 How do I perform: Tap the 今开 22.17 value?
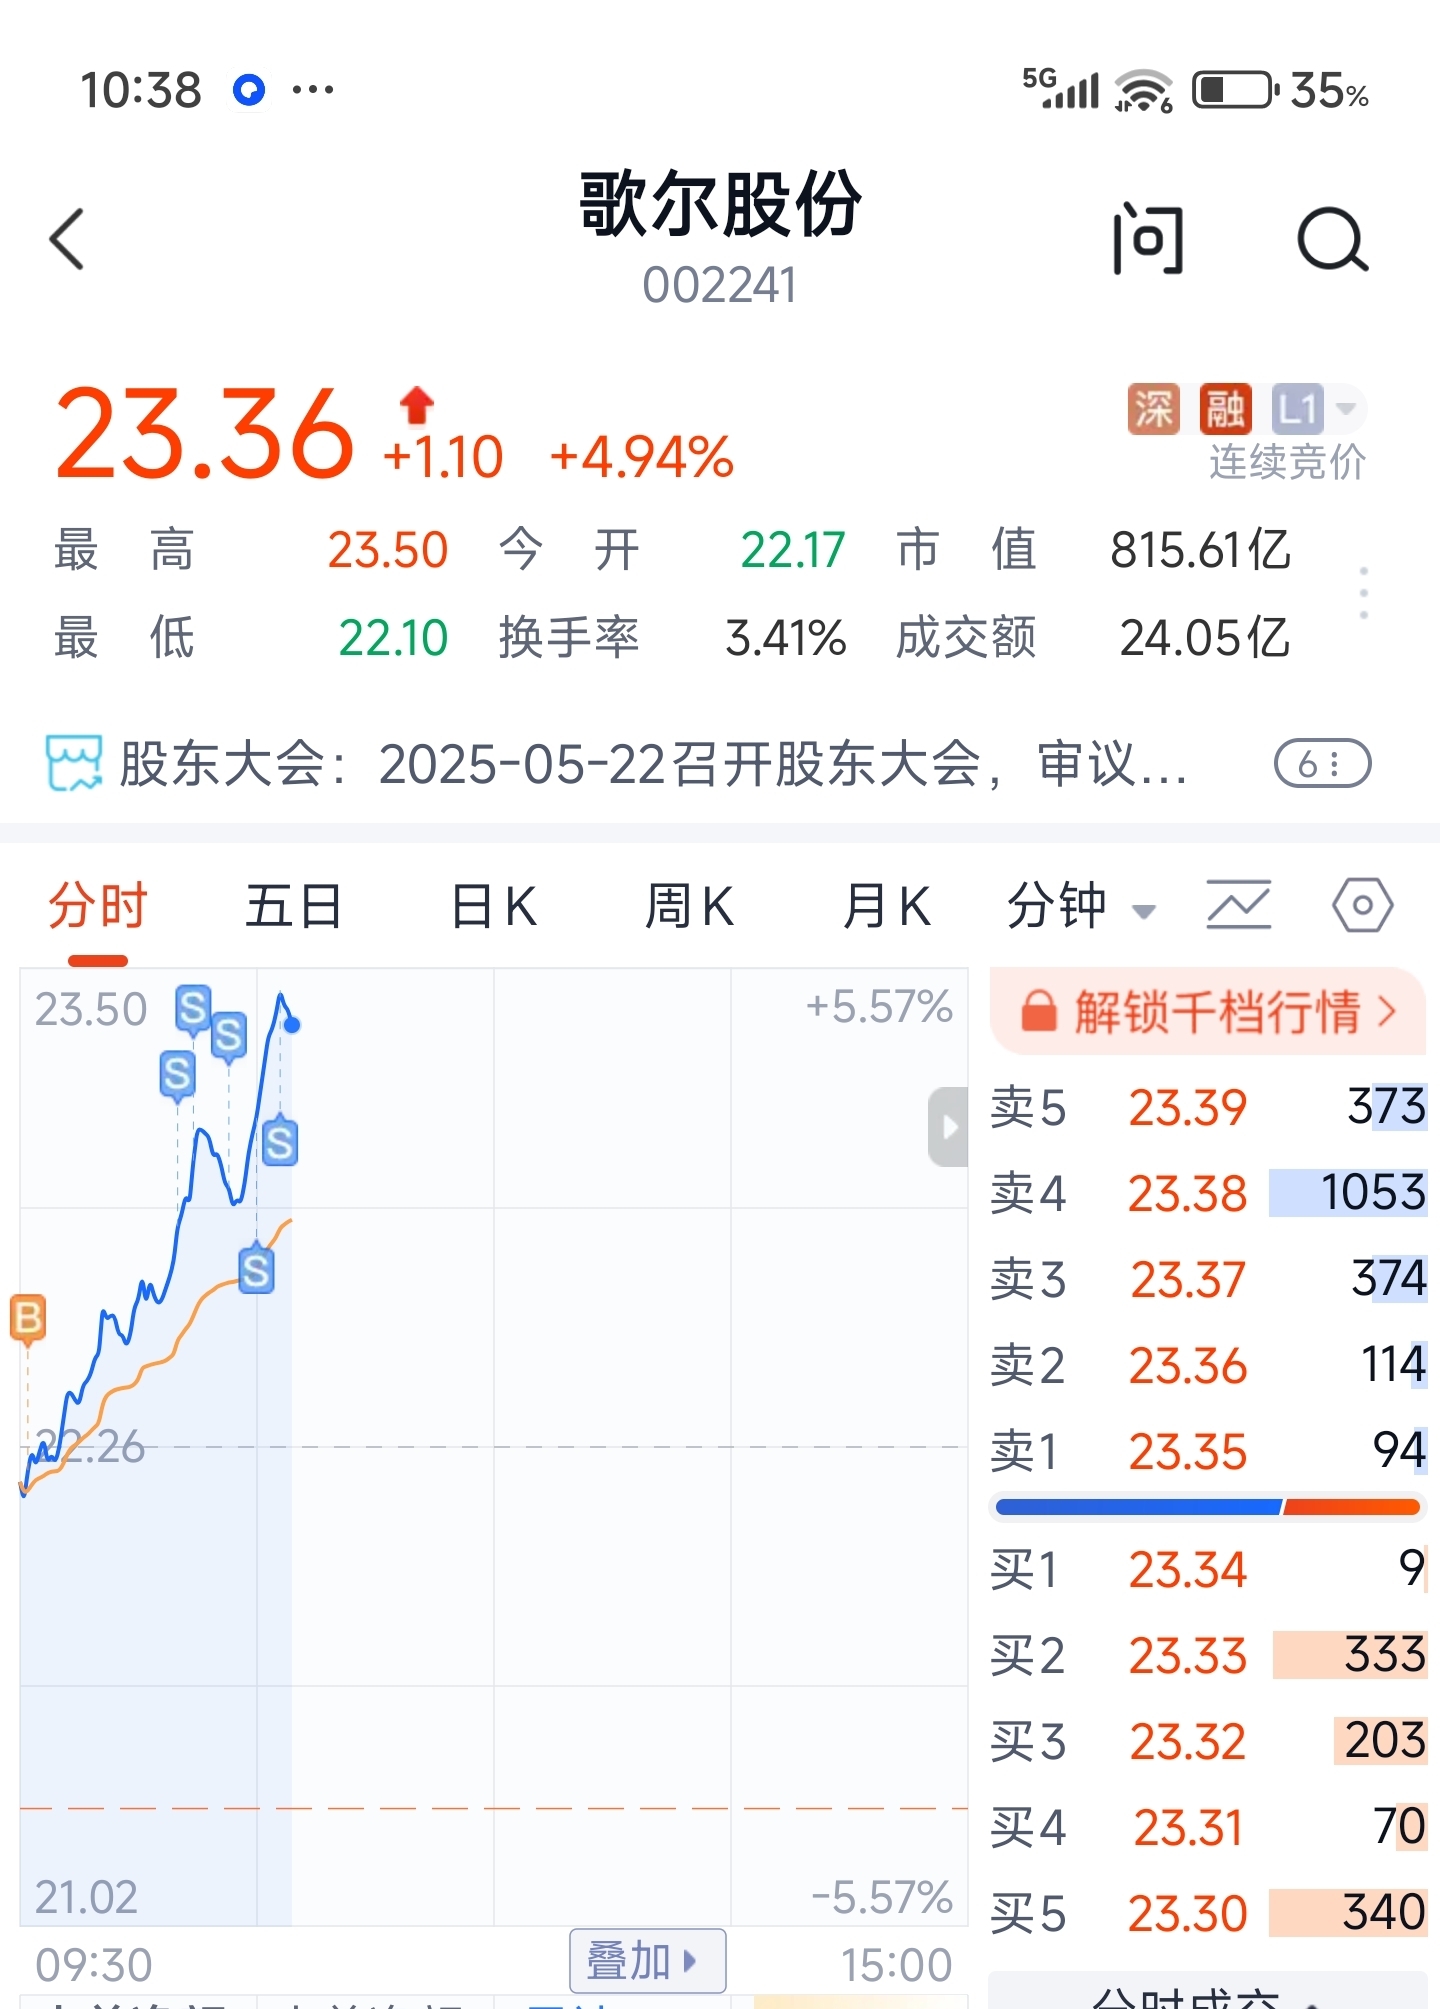[x=793, y=550]
